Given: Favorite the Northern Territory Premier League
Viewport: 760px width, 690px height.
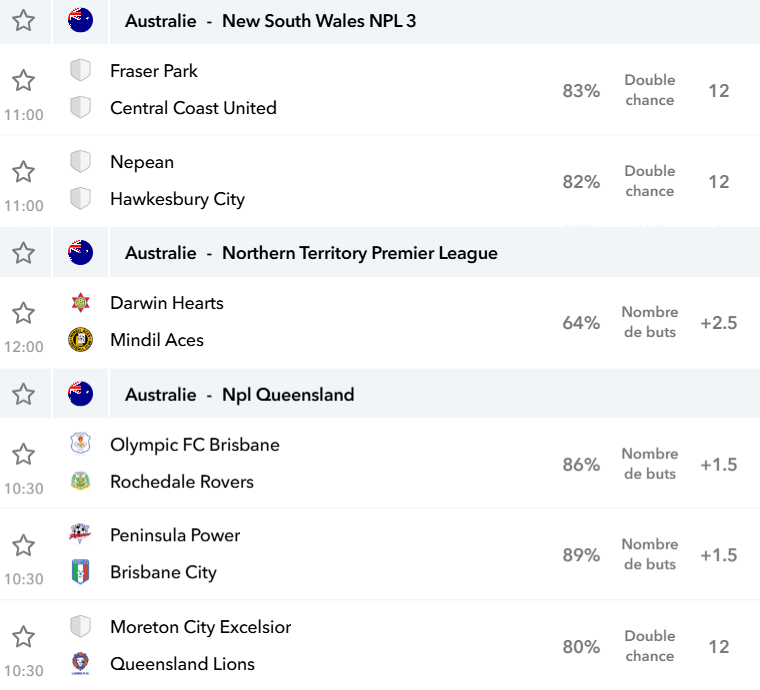Looking at the screenshot, I should click(x=23, y=253).
